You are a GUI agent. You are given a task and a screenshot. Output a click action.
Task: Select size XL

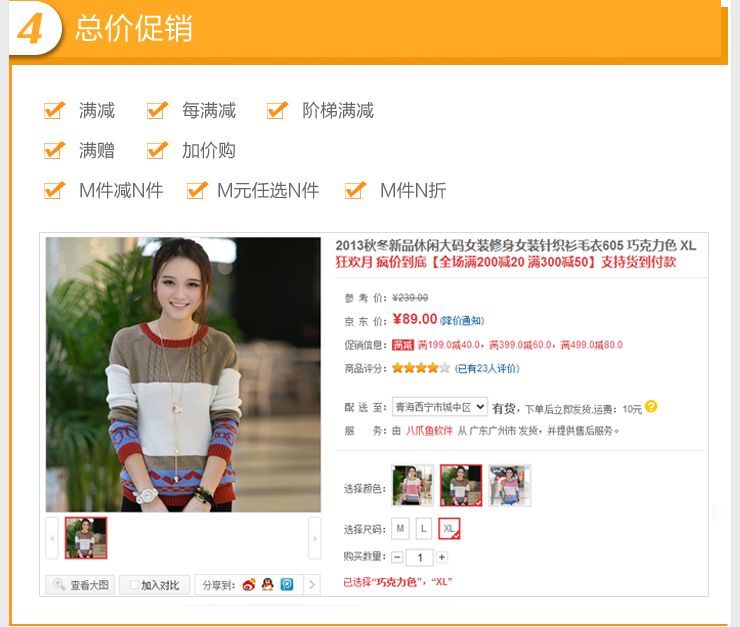point(449,528)
